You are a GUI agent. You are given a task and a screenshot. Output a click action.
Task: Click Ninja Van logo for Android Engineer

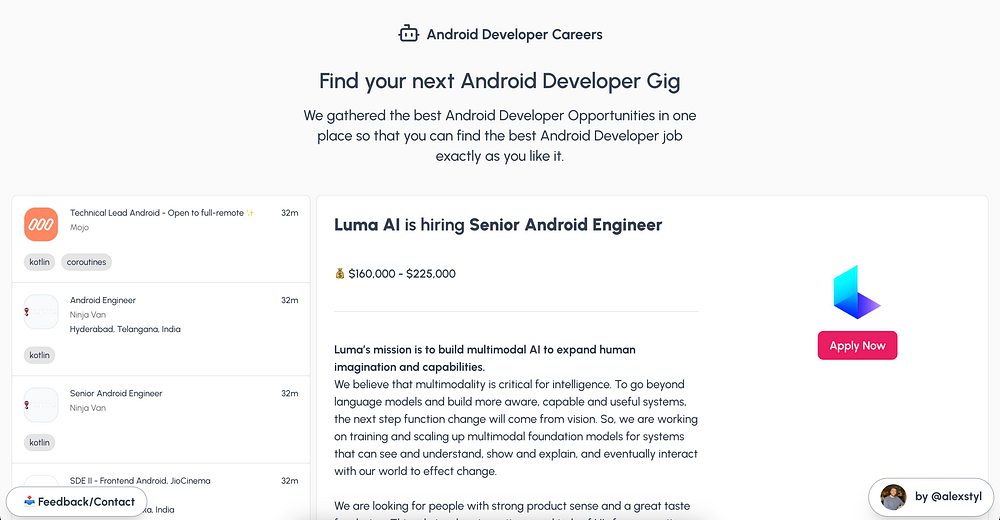click(41, 312)
